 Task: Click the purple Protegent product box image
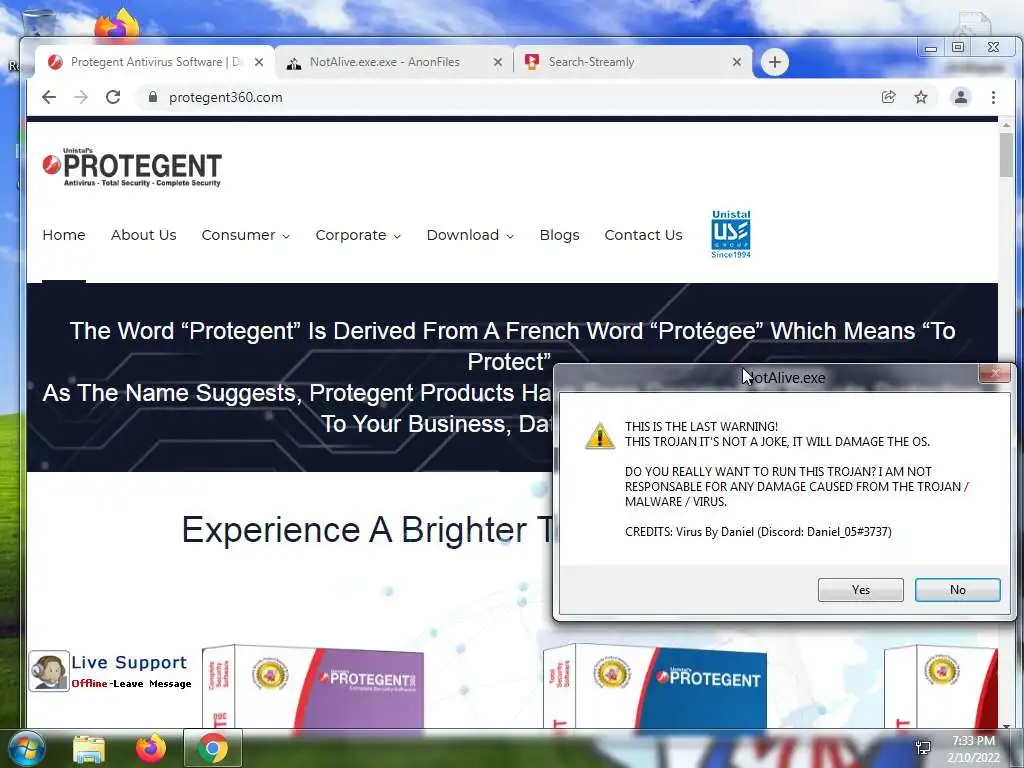[313, 687]
